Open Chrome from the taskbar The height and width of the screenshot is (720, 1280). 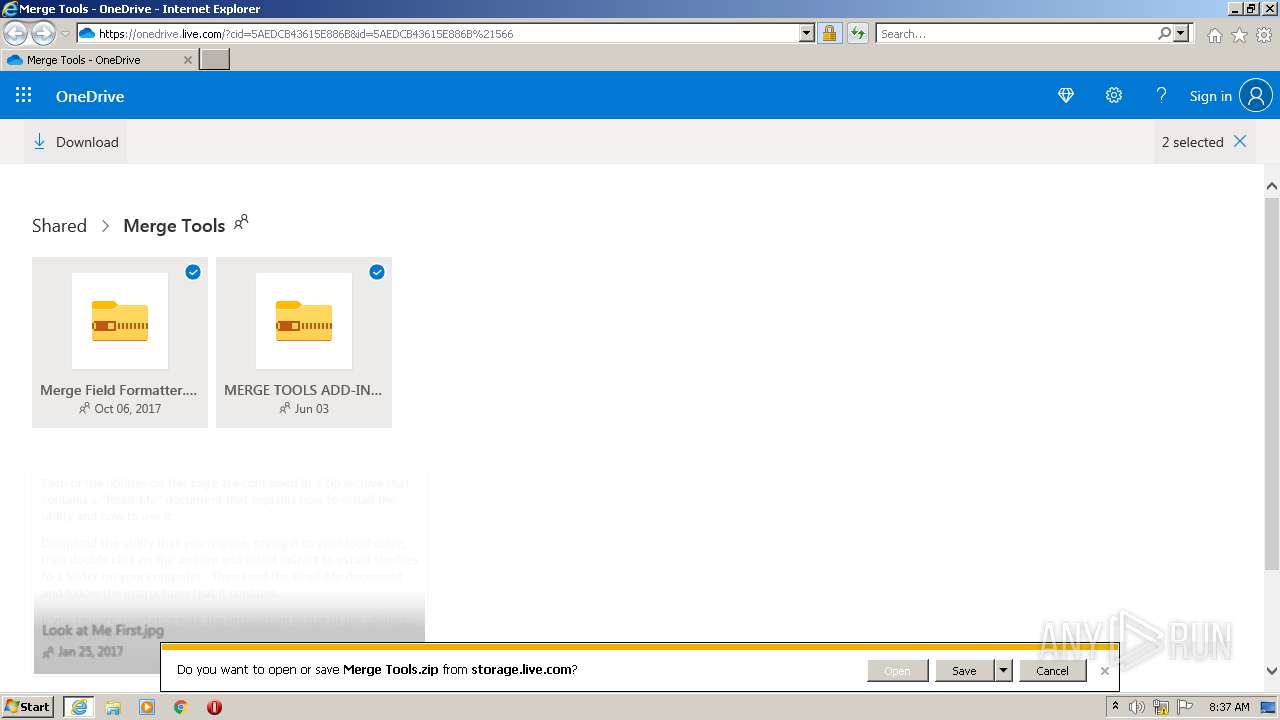point(181,707)
